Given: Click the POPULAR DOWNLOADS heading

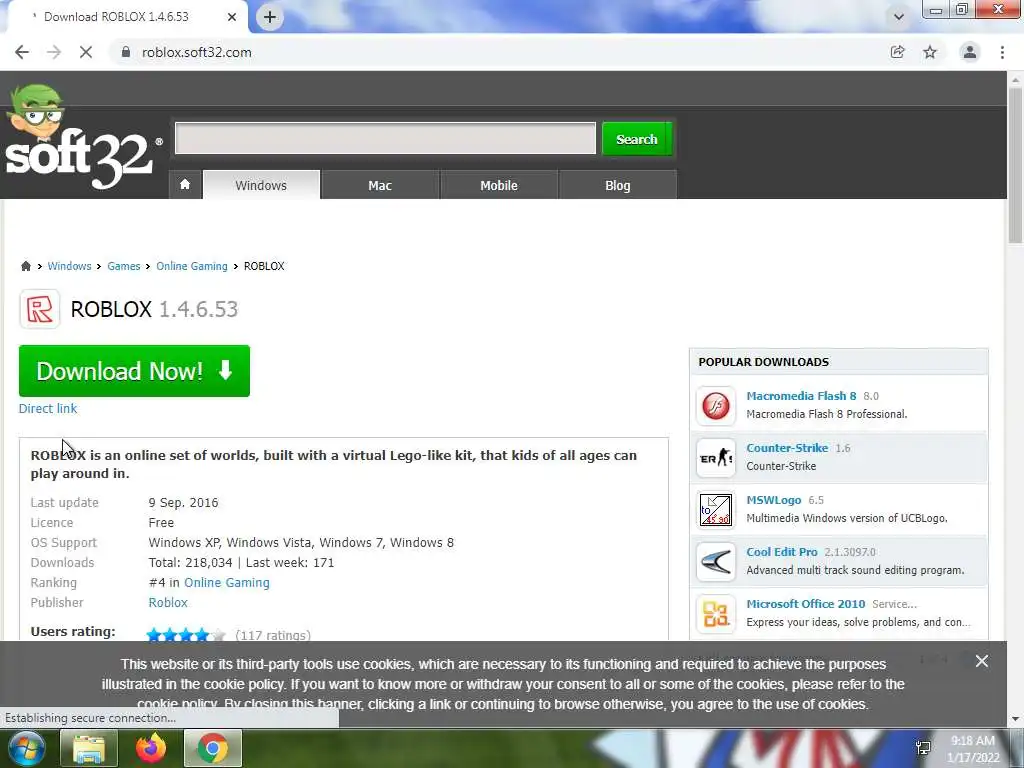Looking at the screenshot, I should tap(763, 362).
